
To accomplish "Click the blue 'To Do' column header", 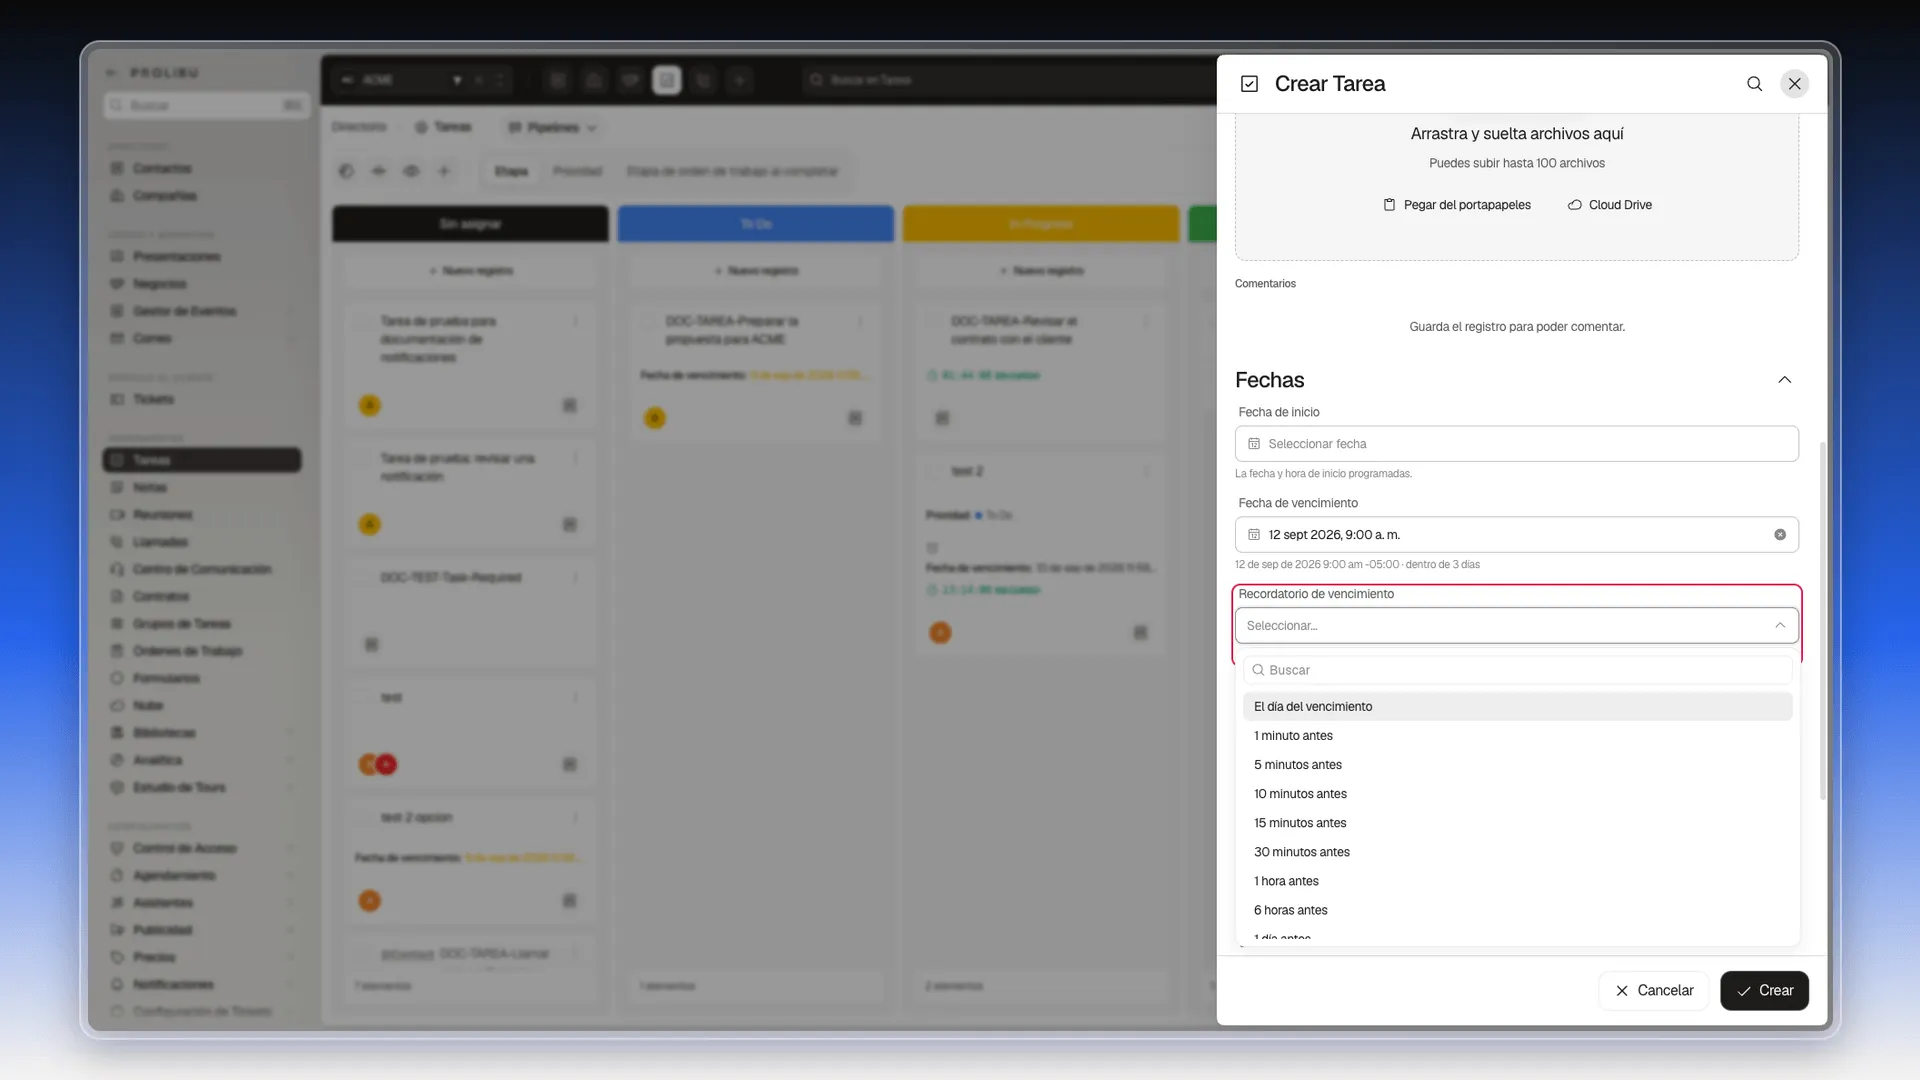I will point(756,224).
